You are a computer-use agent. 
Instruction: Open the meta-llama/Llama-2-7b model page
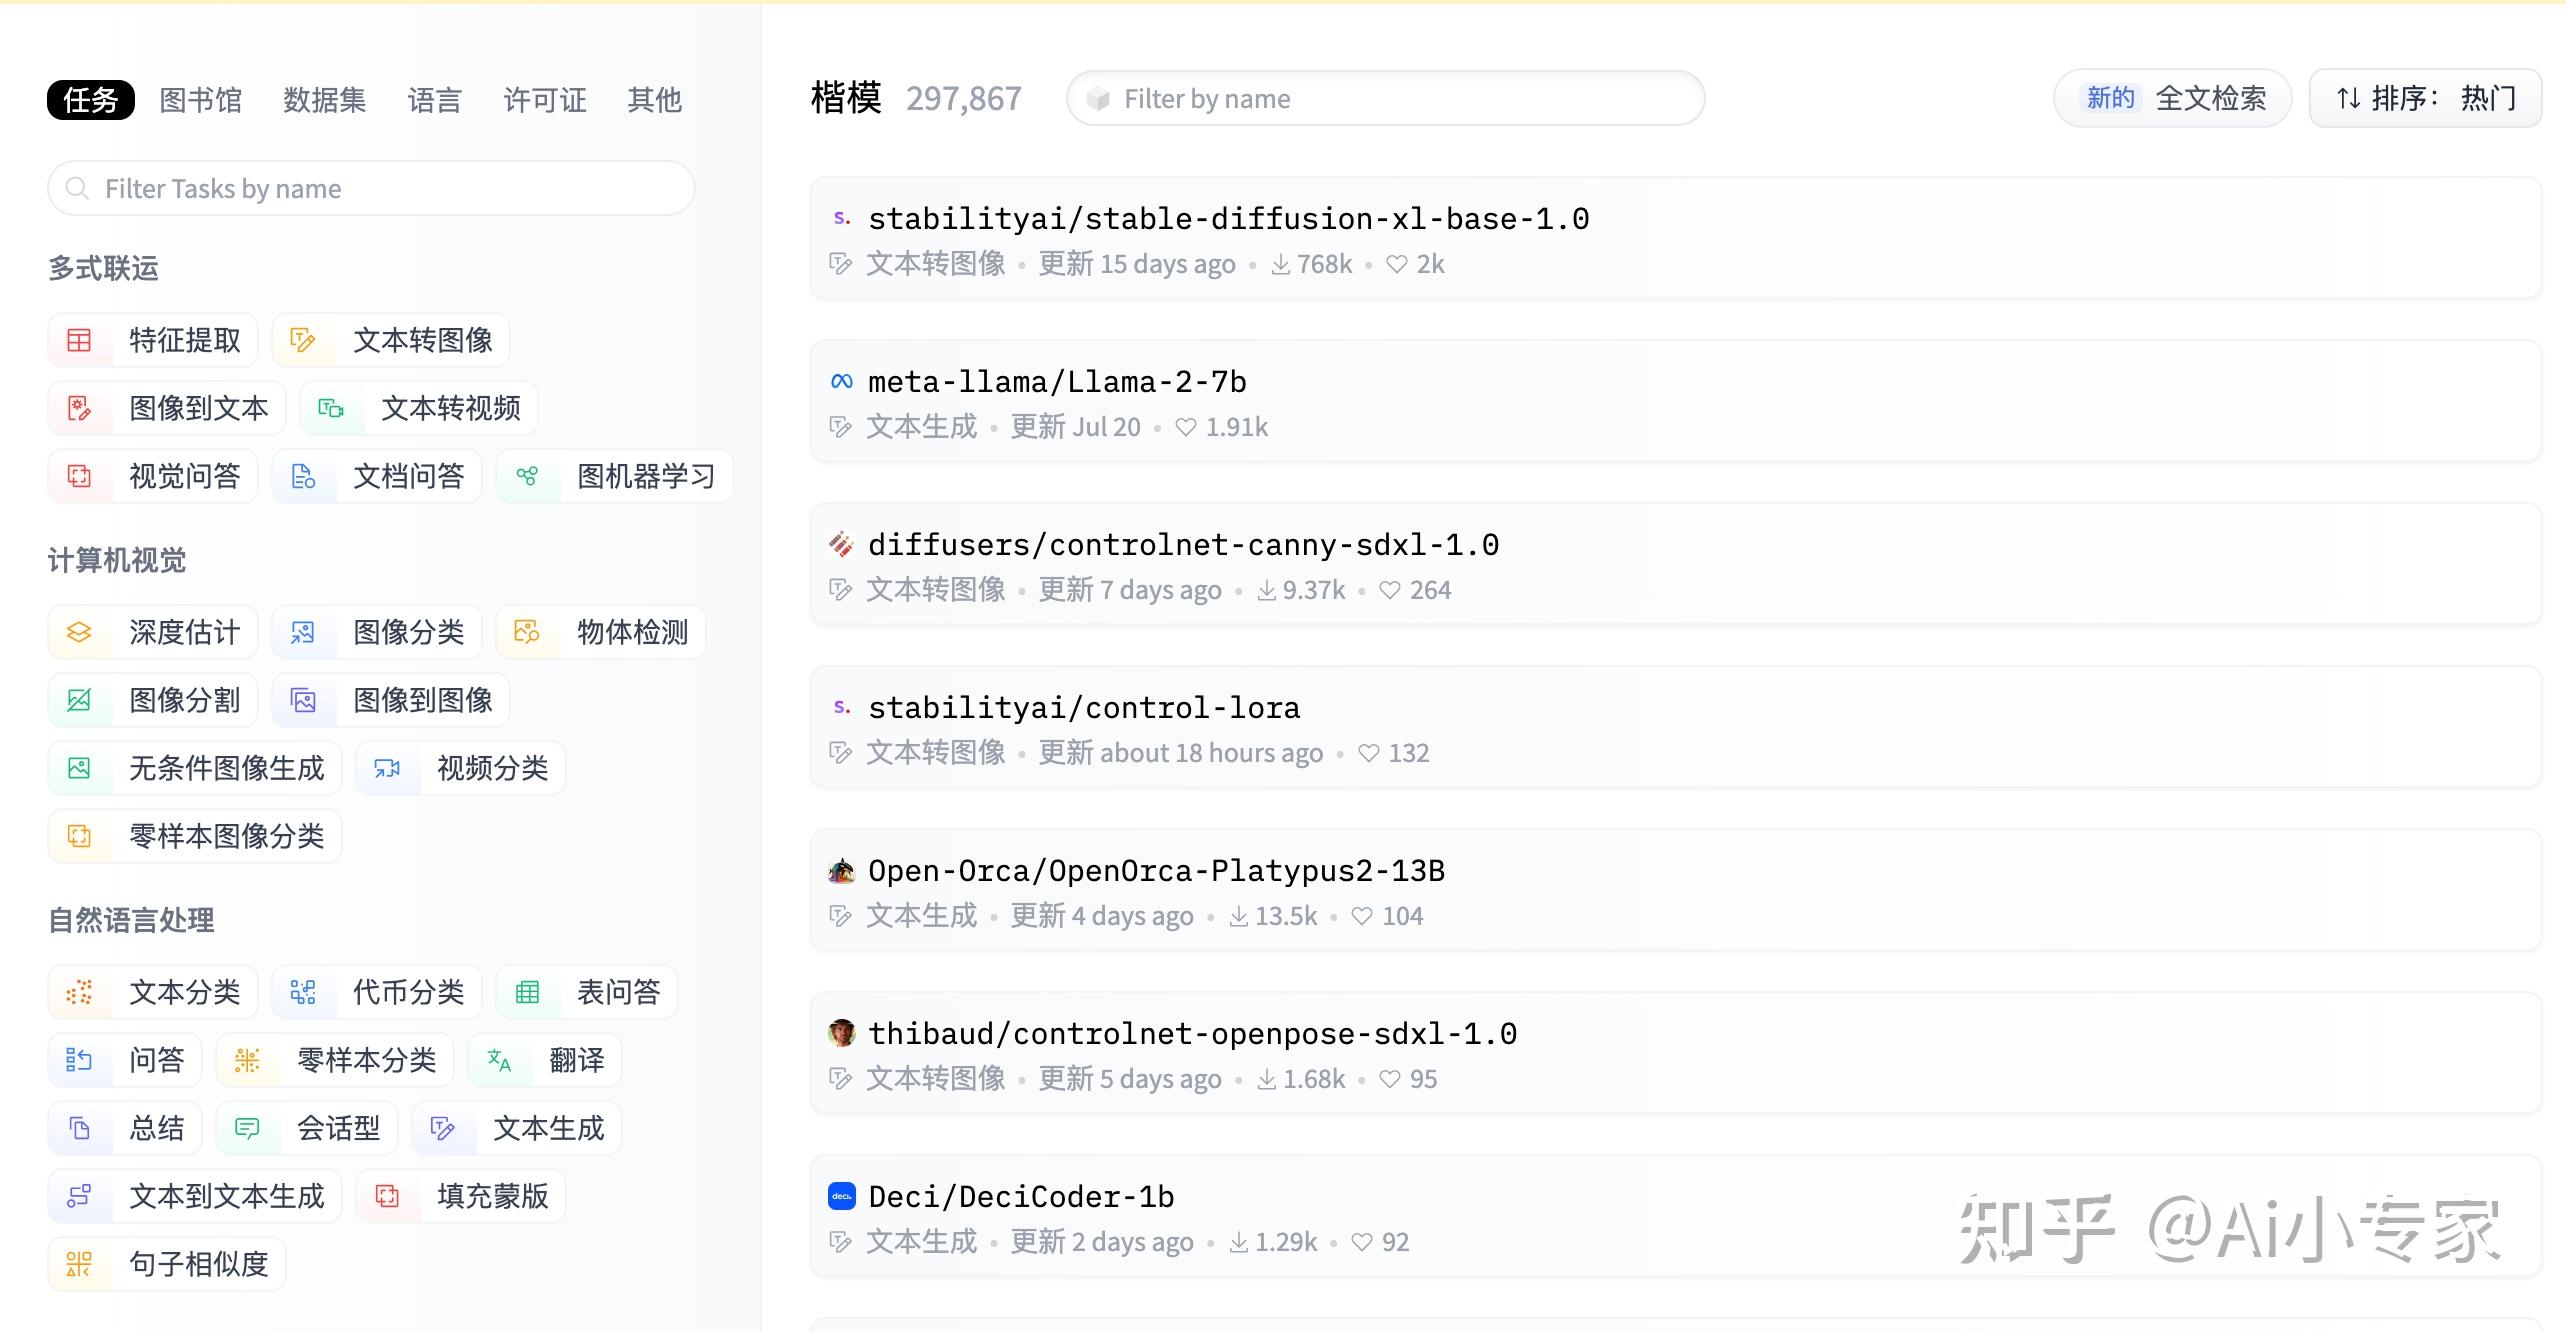coord(1056,380)
